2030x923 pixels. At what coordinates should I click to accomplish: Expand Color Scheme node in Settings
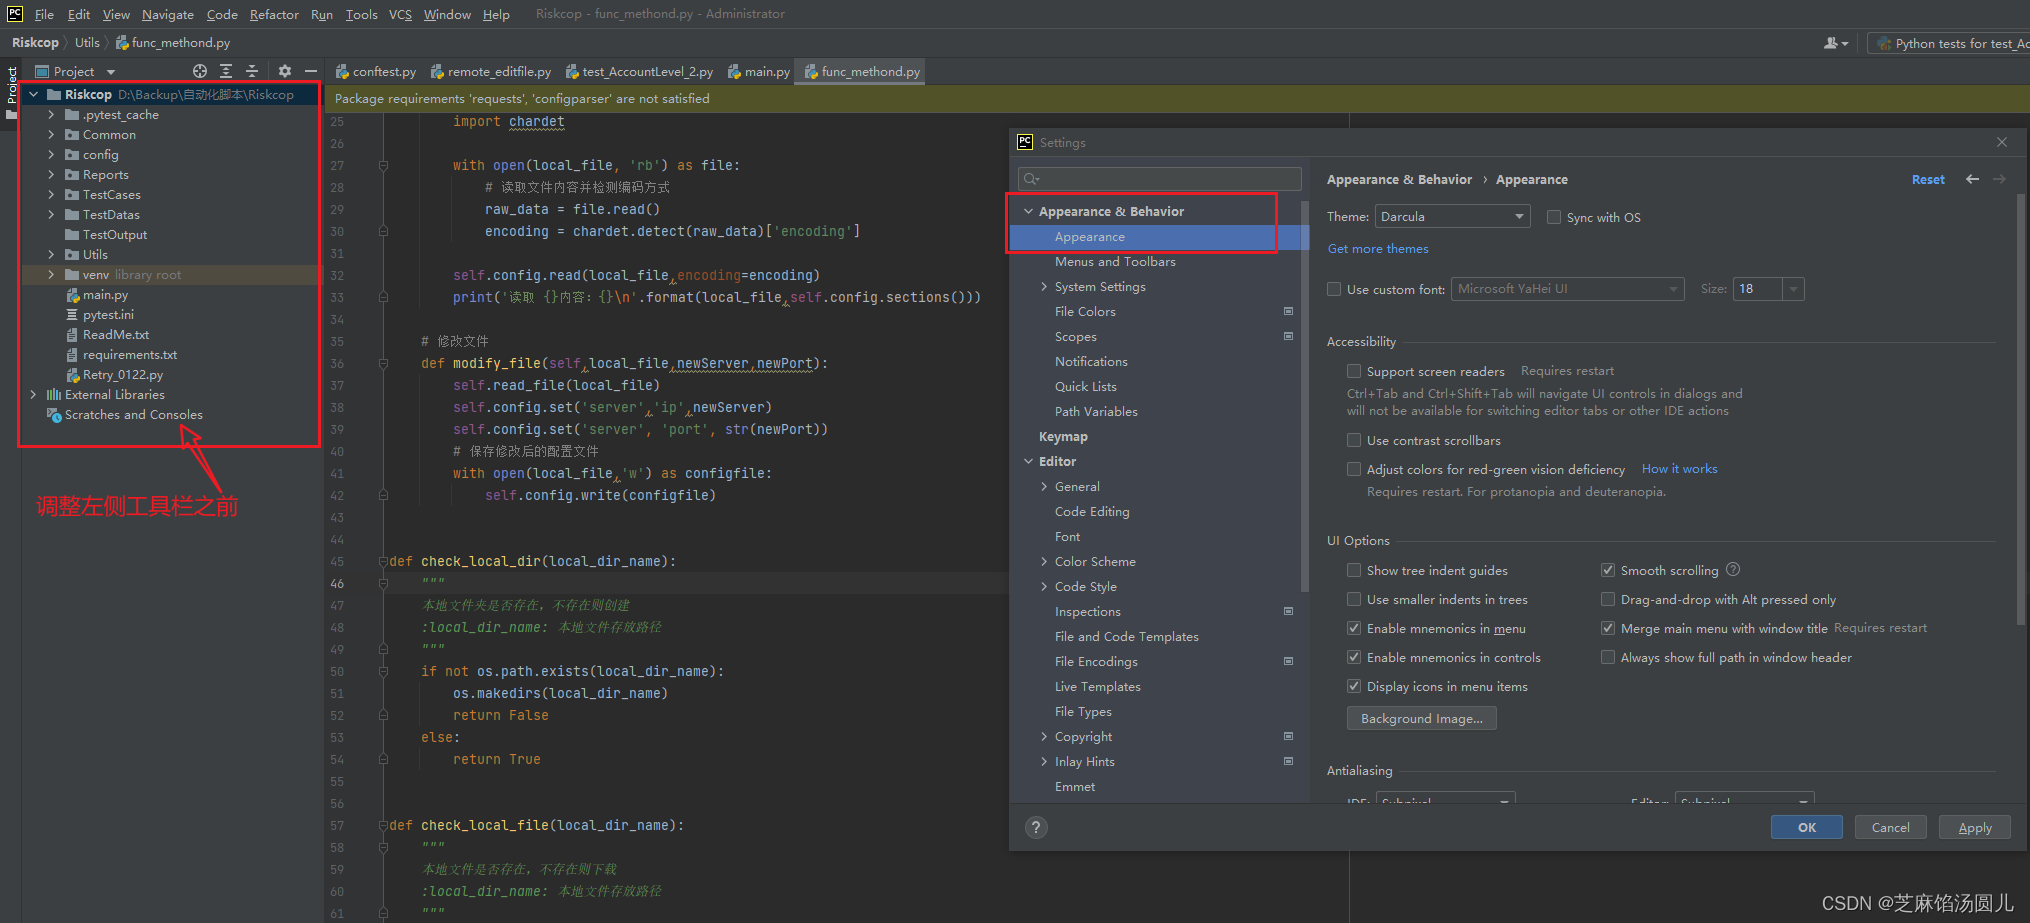pos(1044,561)
